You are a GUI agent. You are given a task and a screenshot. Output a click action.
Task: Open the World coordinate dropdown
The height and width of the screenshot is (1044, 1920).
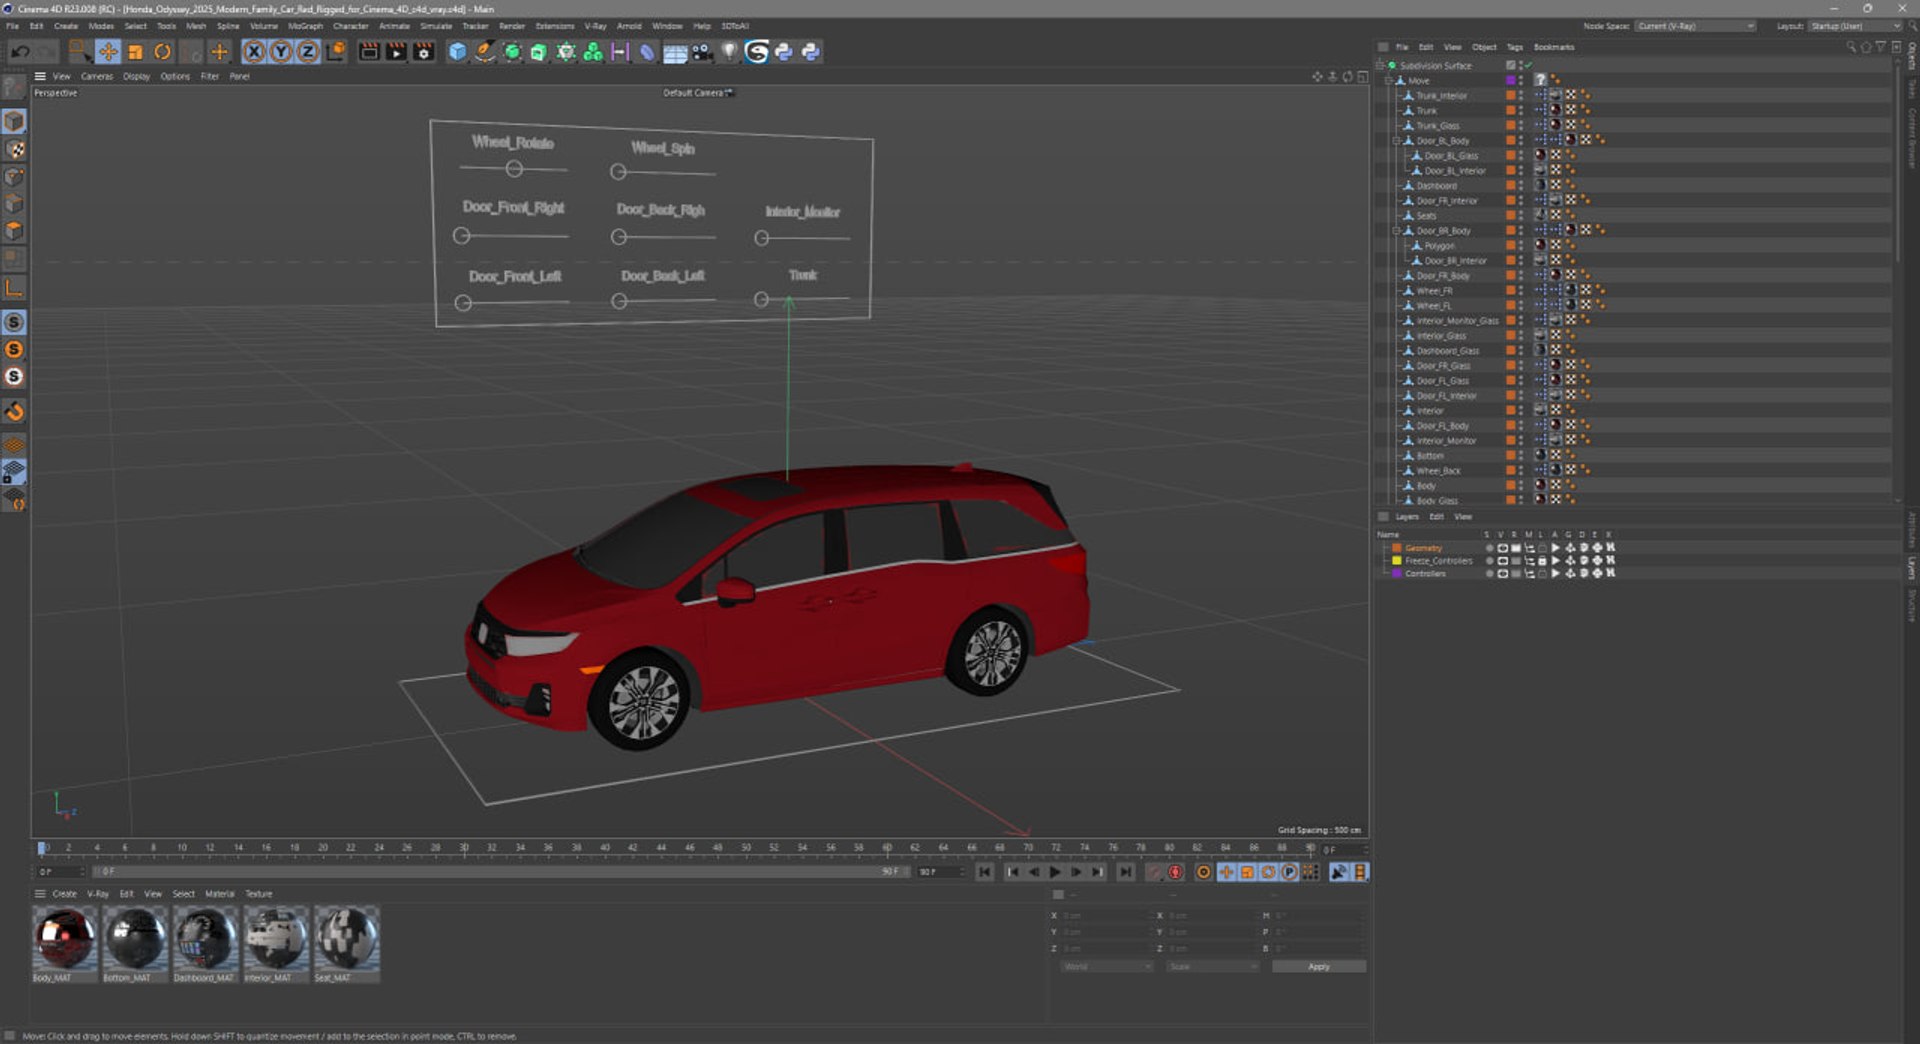[1106, 967]
